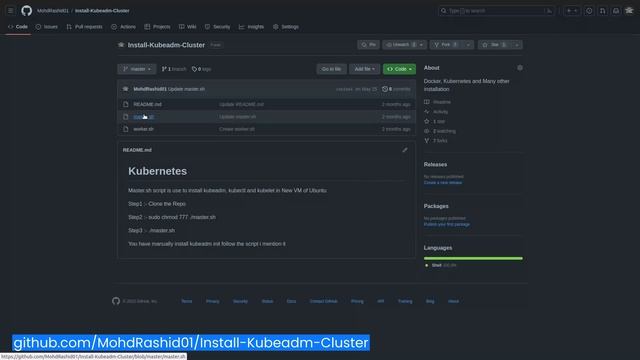Open the Activity link in About

pyautogui.click(x=436, y=112)
